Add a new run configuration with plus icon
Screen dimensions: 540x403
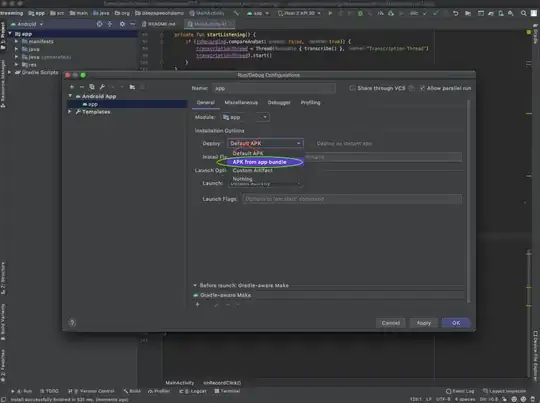click(x=72, y=87)
